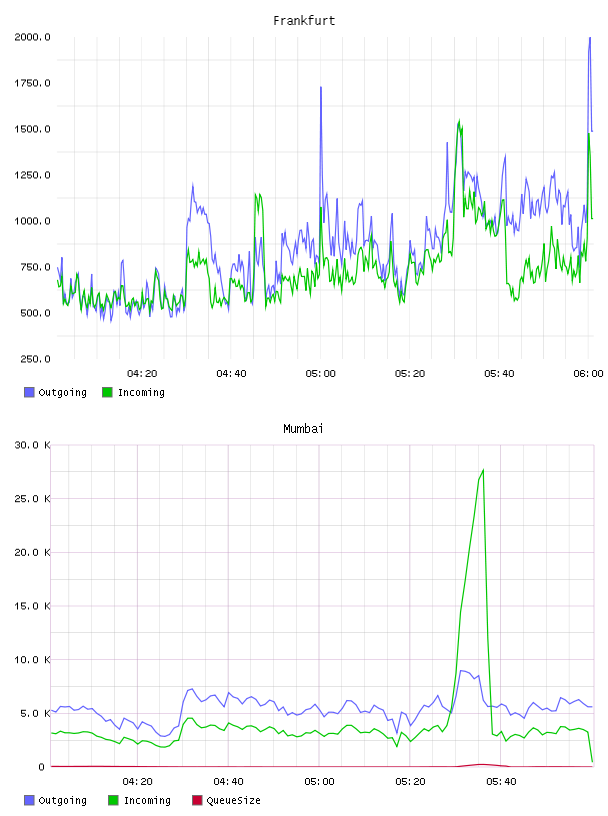This screenshot has height=816, width=608.
Task: Click the Incoming label in Mumbai legend
Action: pyautogui.click(x=147, y=801)
